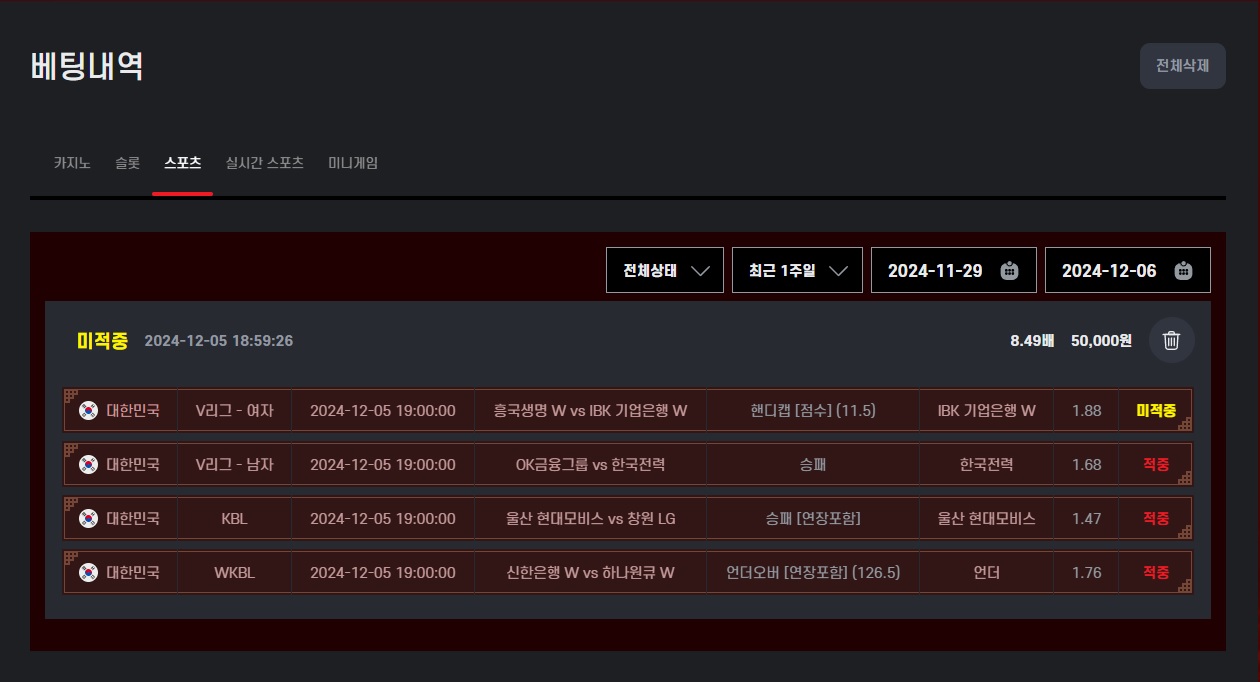Open the 최근 1주일 period dropdown
1260x682 pixels.
tap(797, 270)
